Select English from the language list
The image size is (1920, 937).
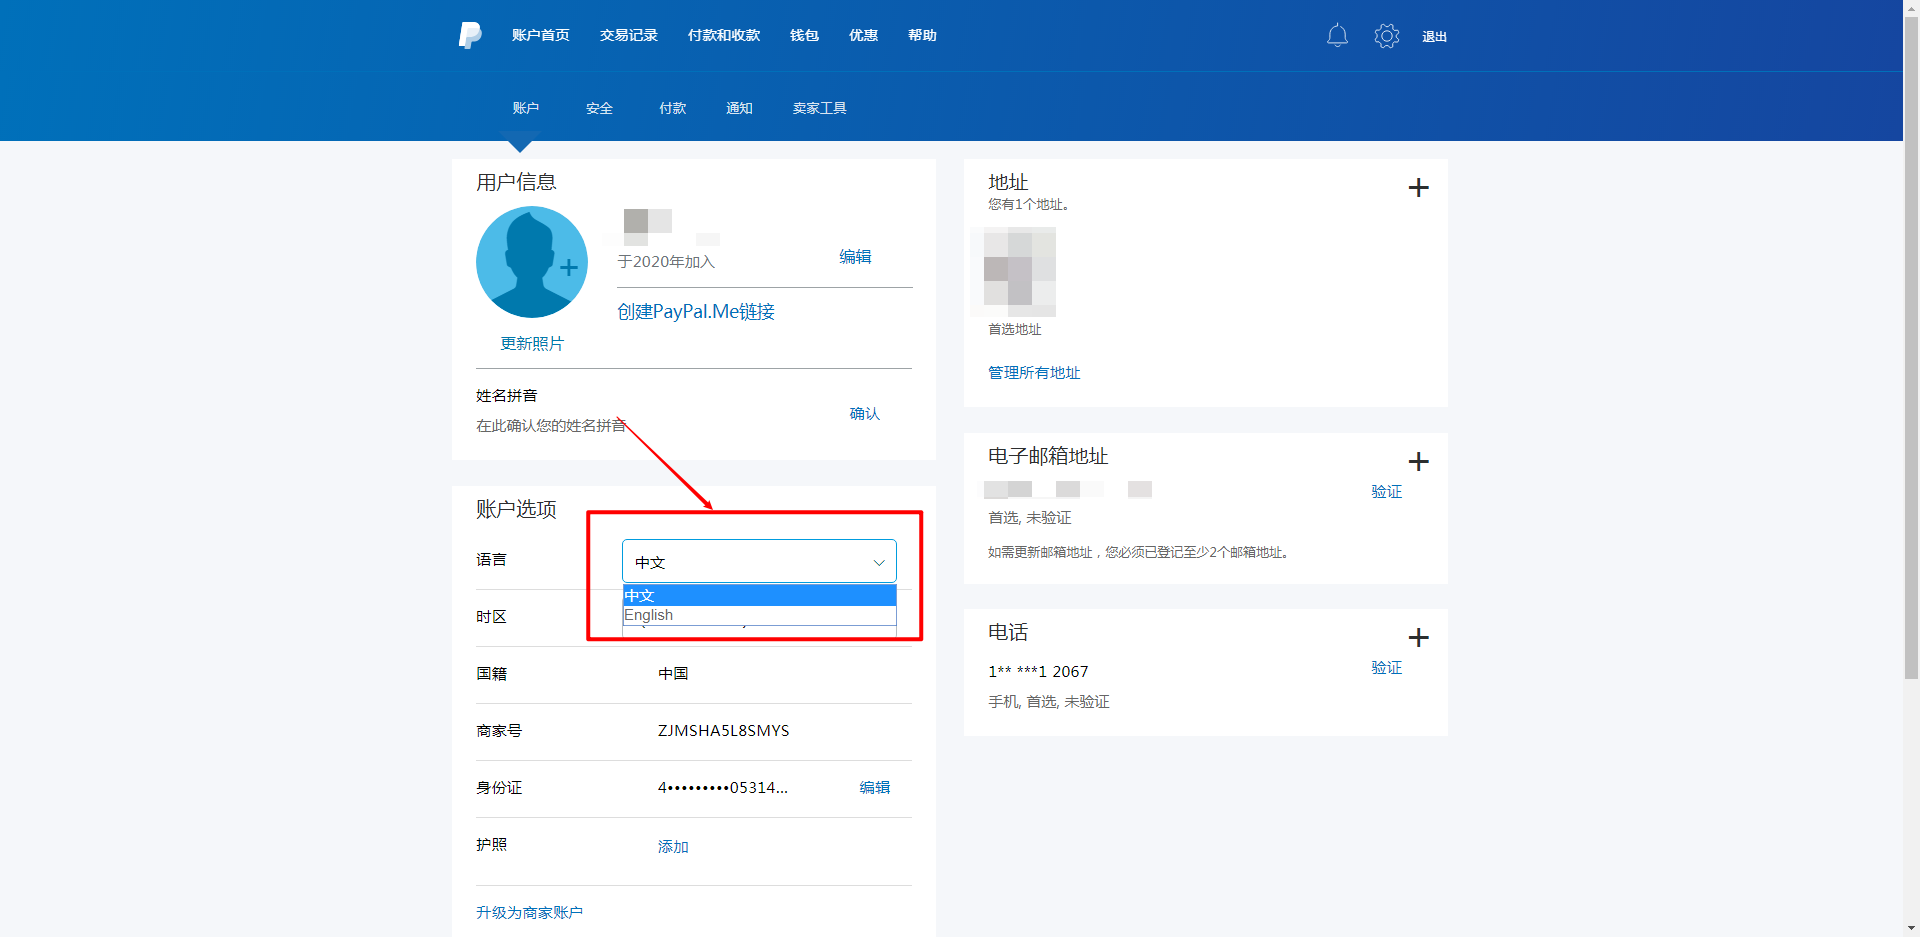click(x=759, y=616)
